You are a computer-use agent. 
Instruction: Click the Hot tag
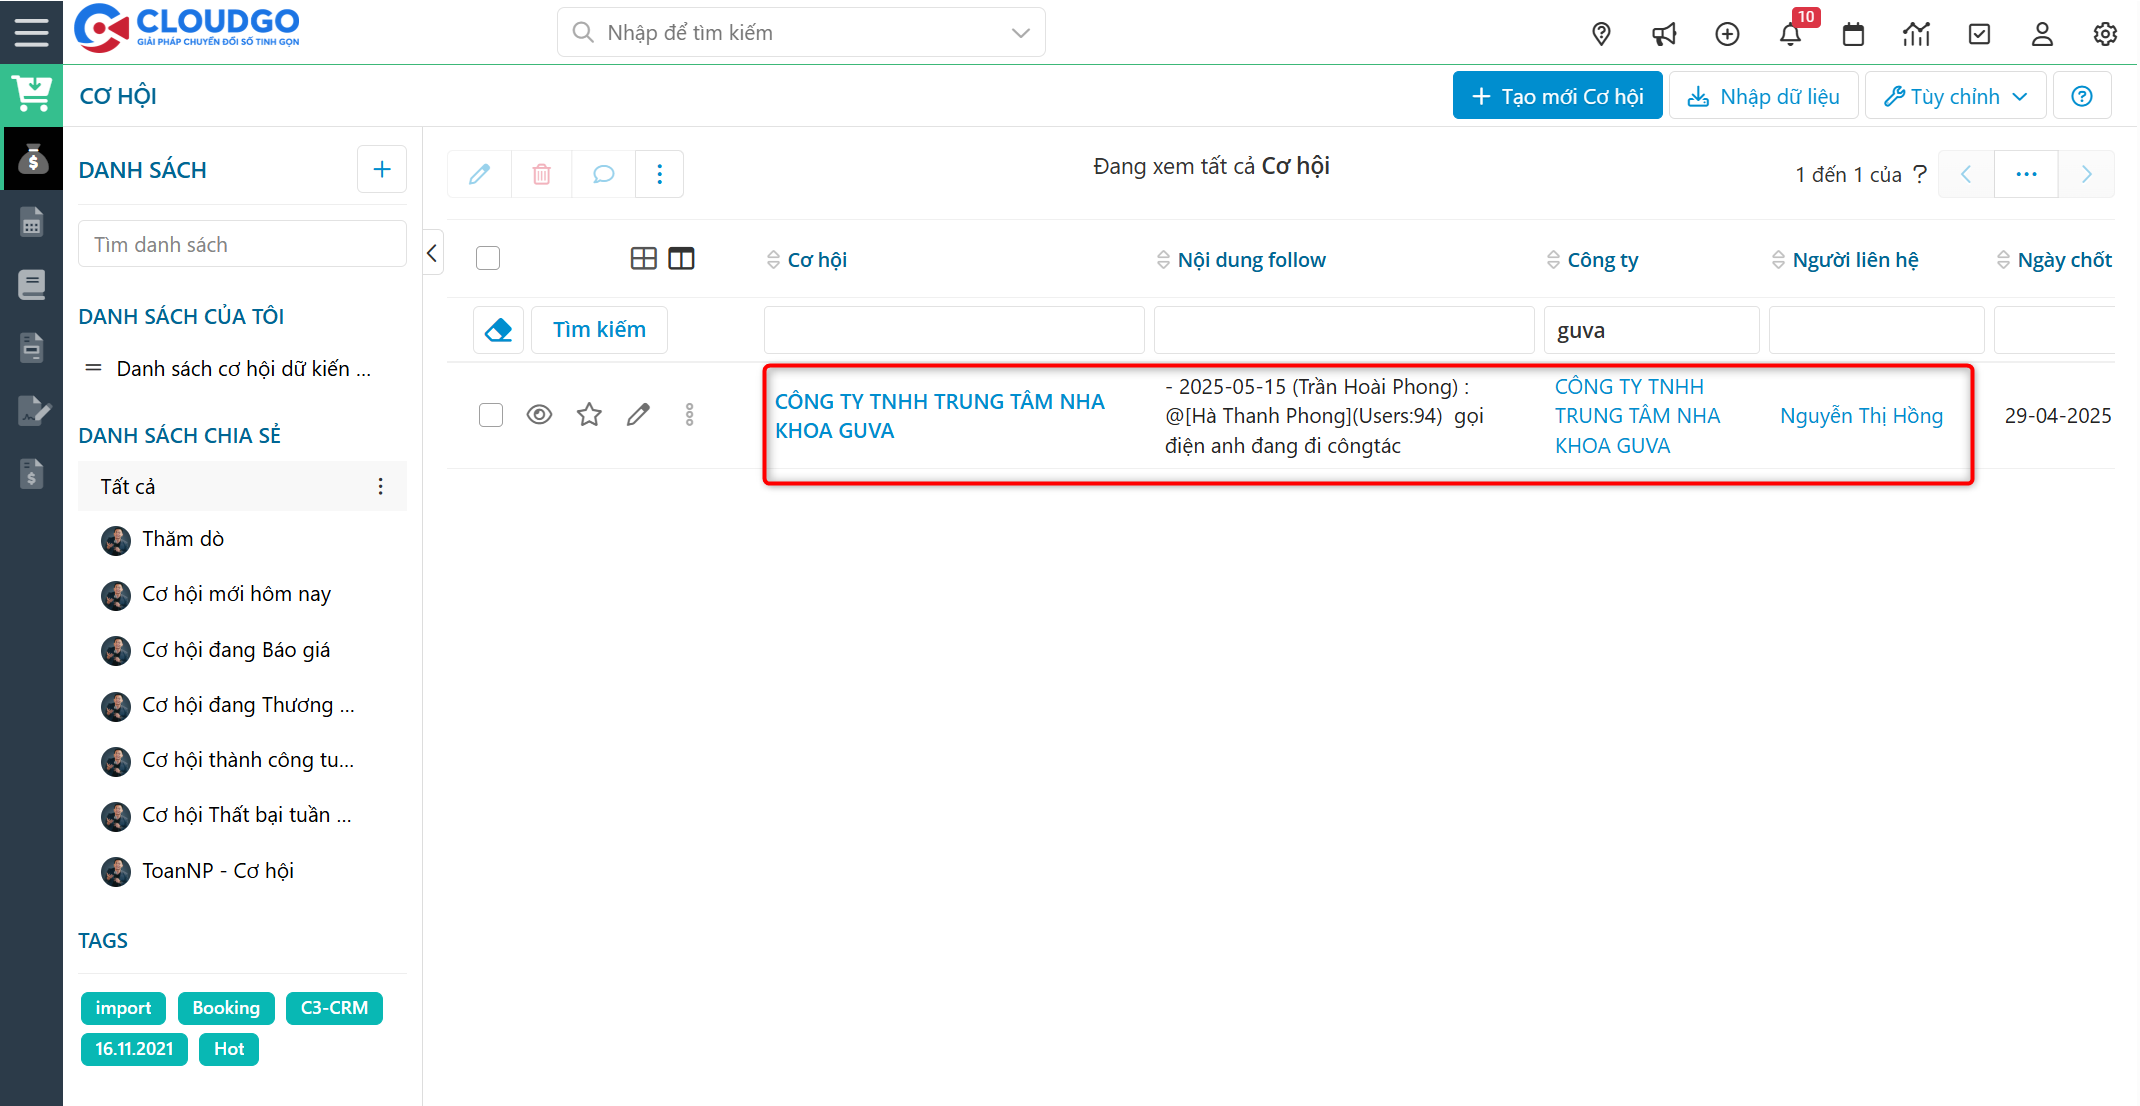(228, 1049)
